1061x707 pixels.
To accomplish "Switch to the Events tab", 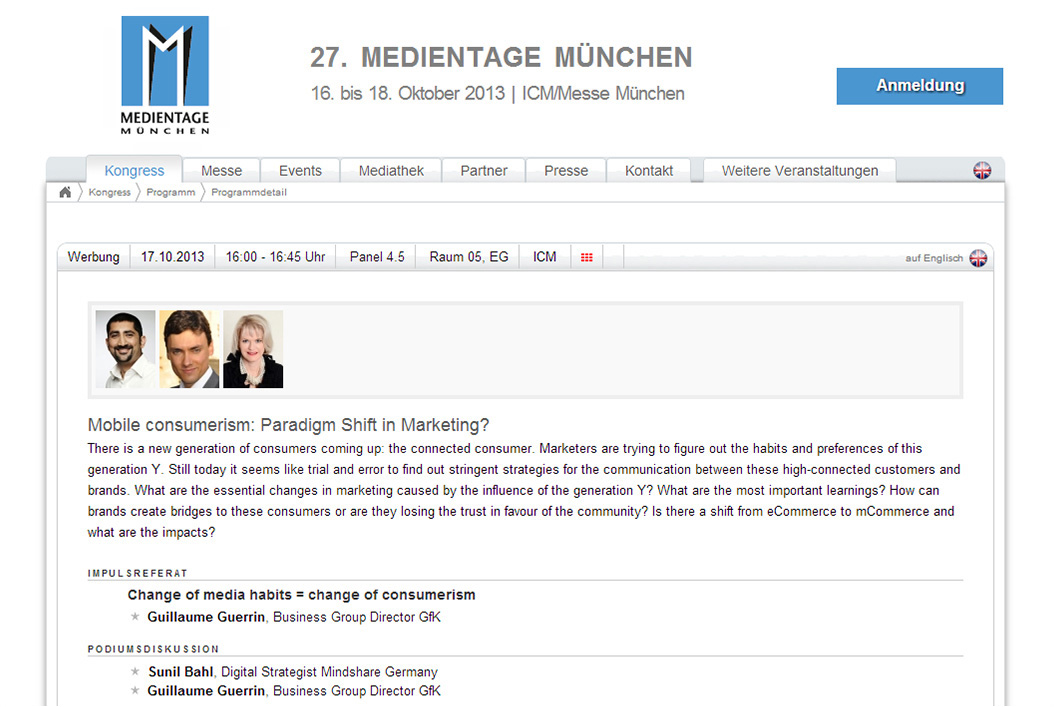I will [x=299, y=170].
